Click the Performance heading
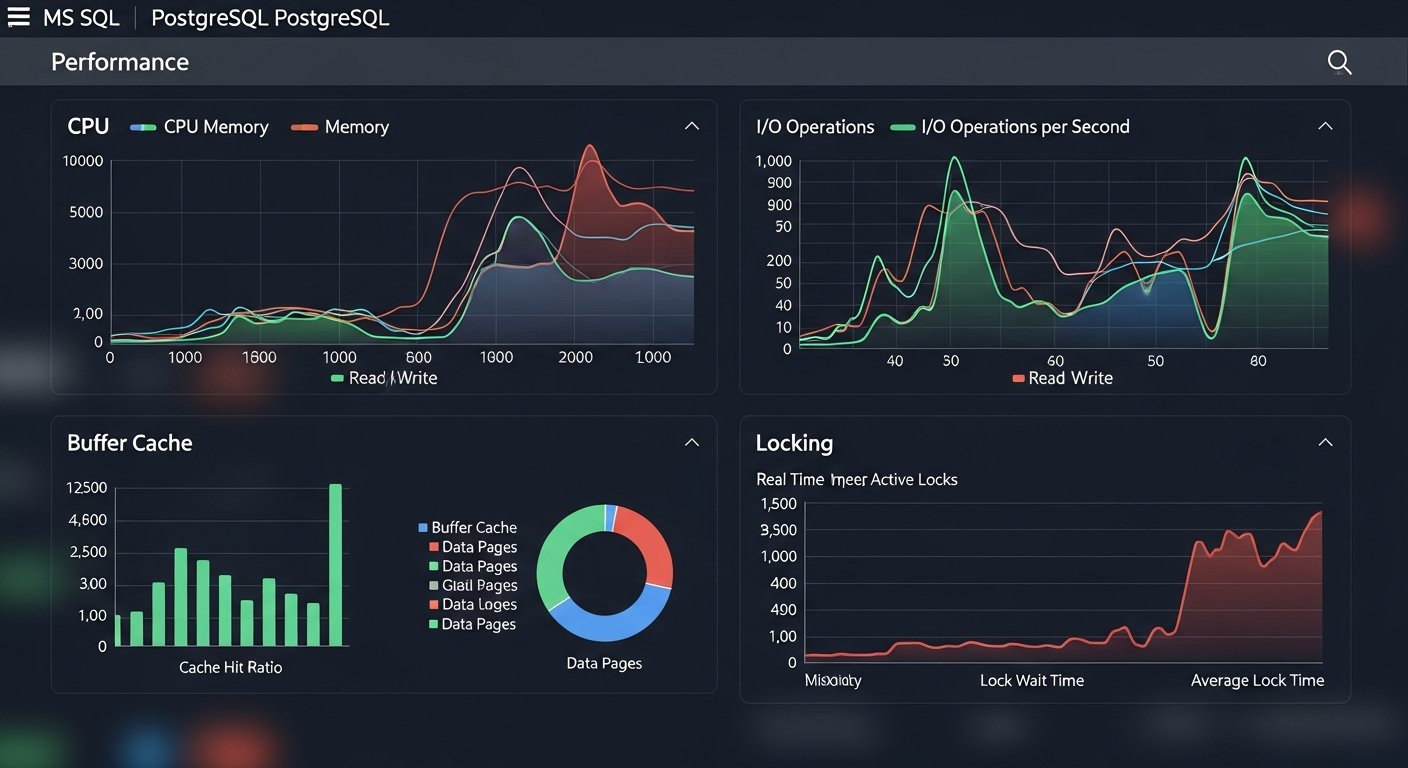The height and width of the screenshot is (768, 1408). point(120,62)
